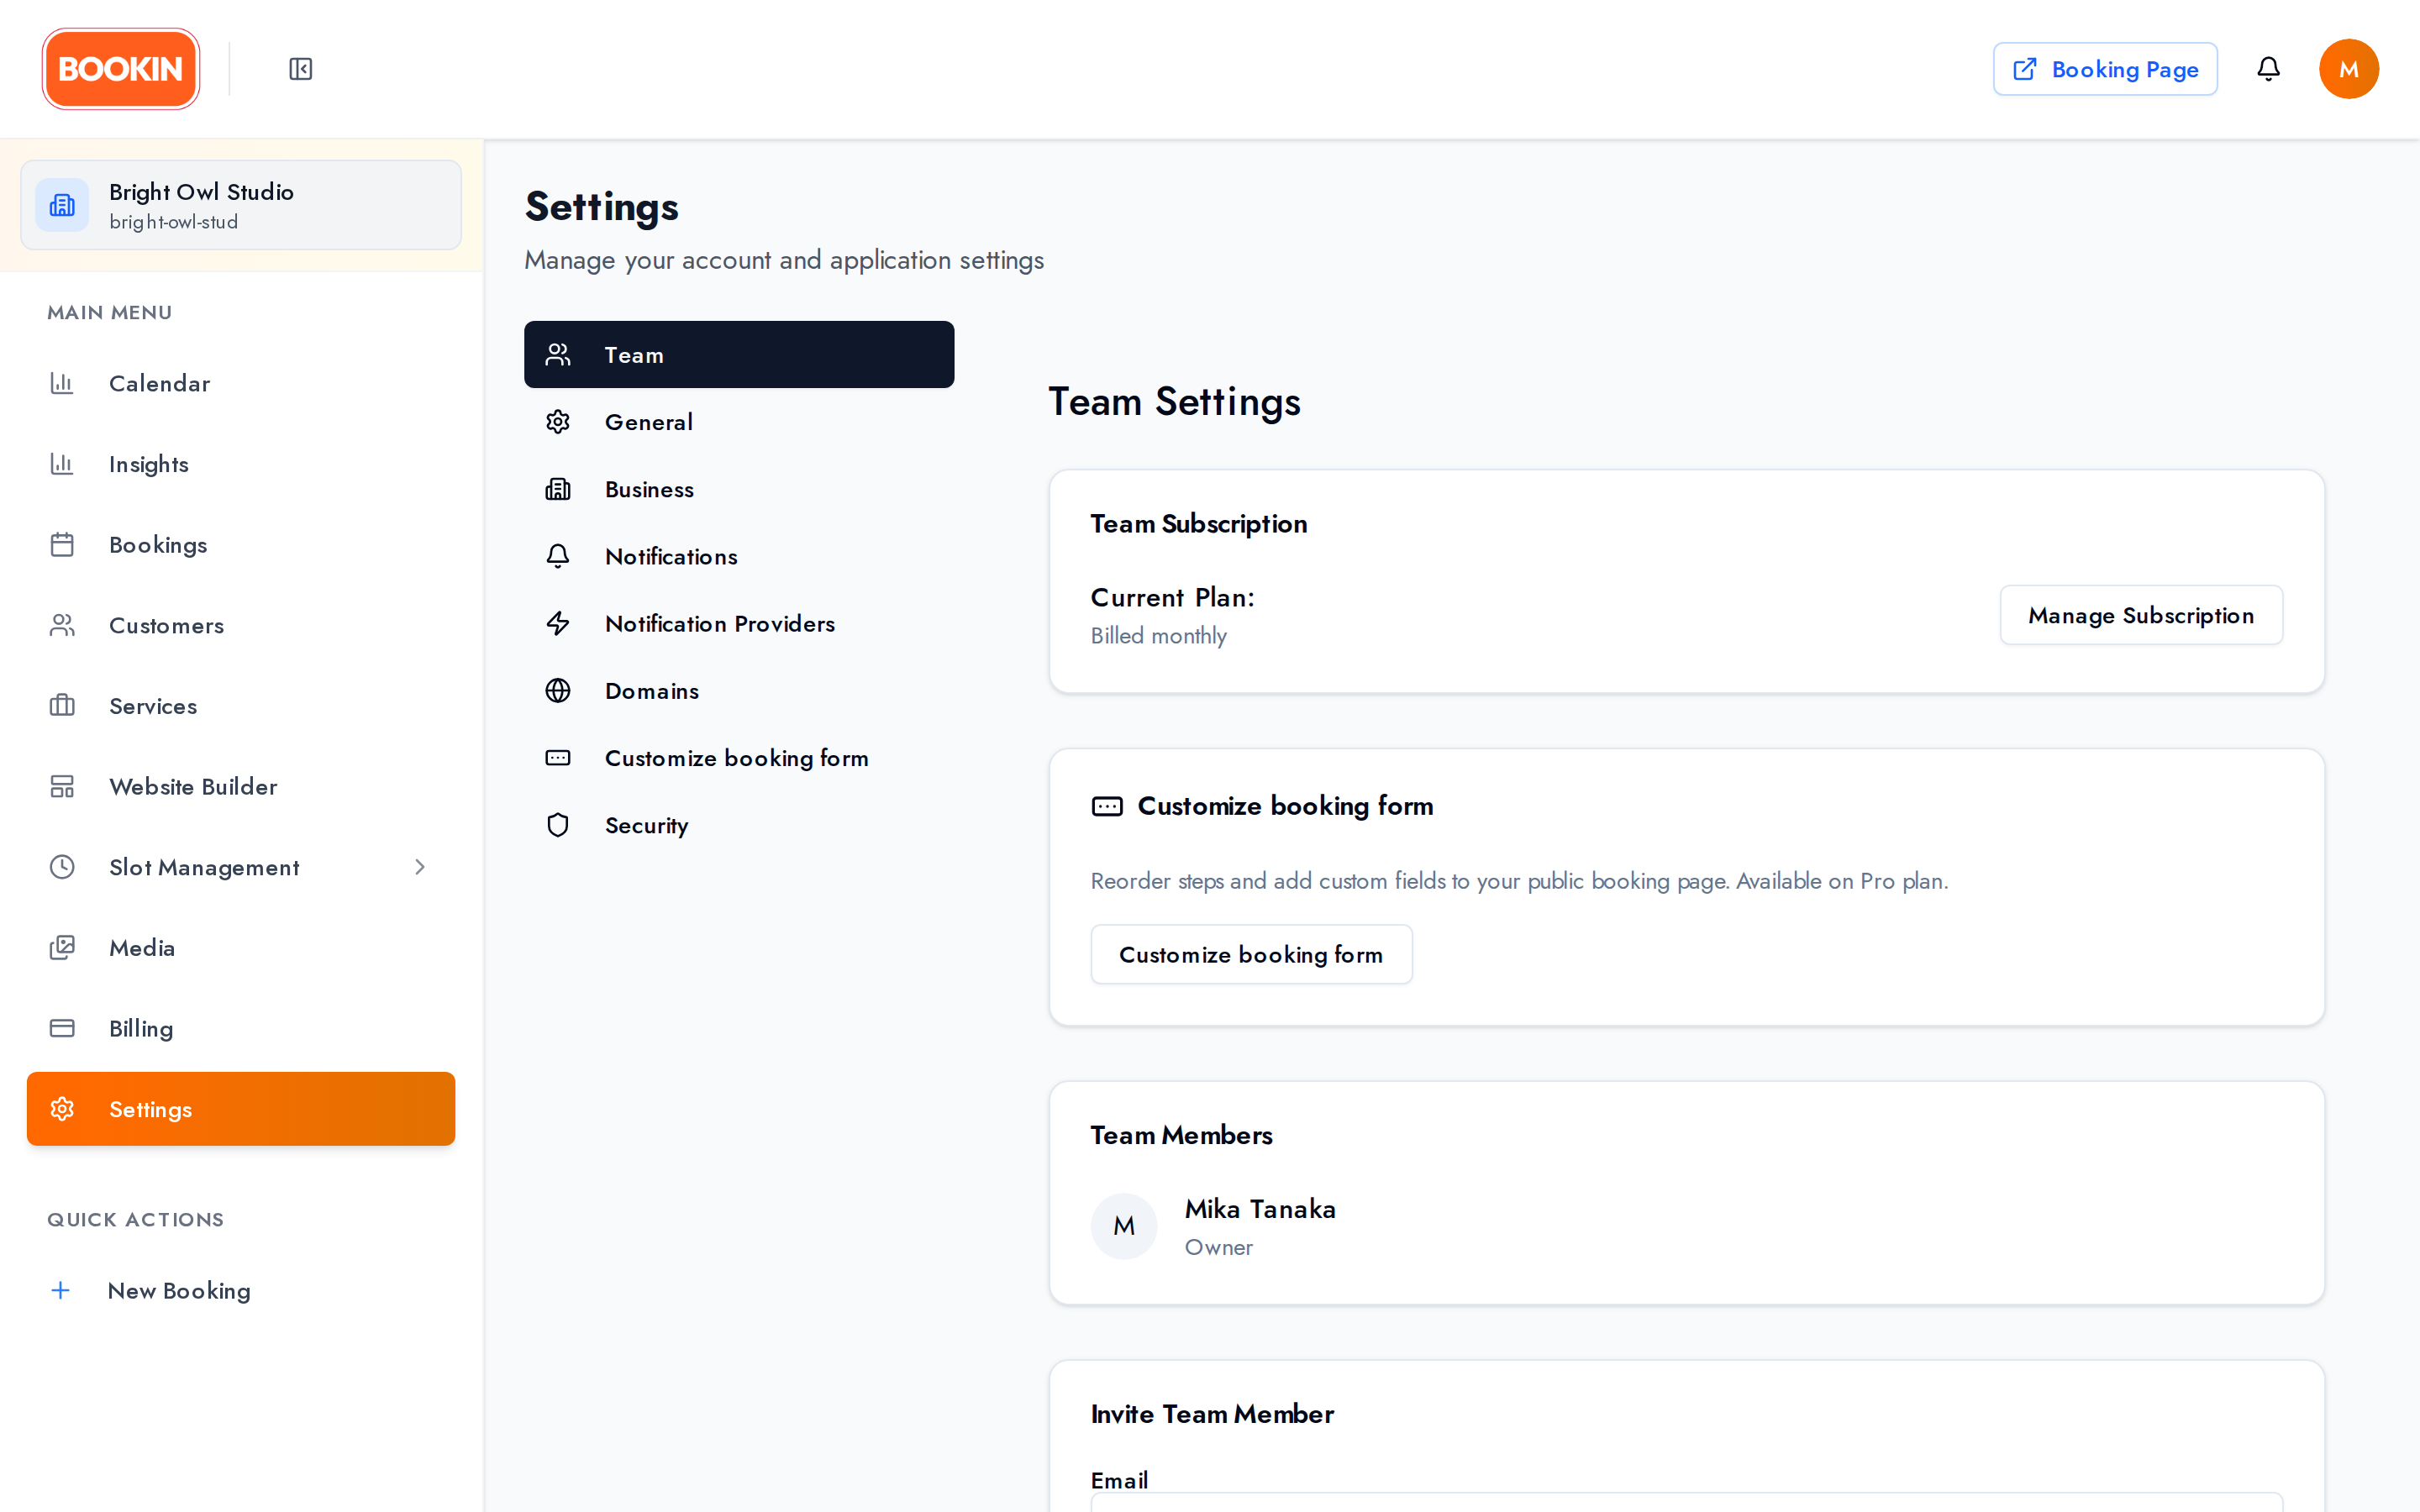2420x1512 pixels.
Task: Click the BOOKIN logo
Action: (x=120, y=69)
